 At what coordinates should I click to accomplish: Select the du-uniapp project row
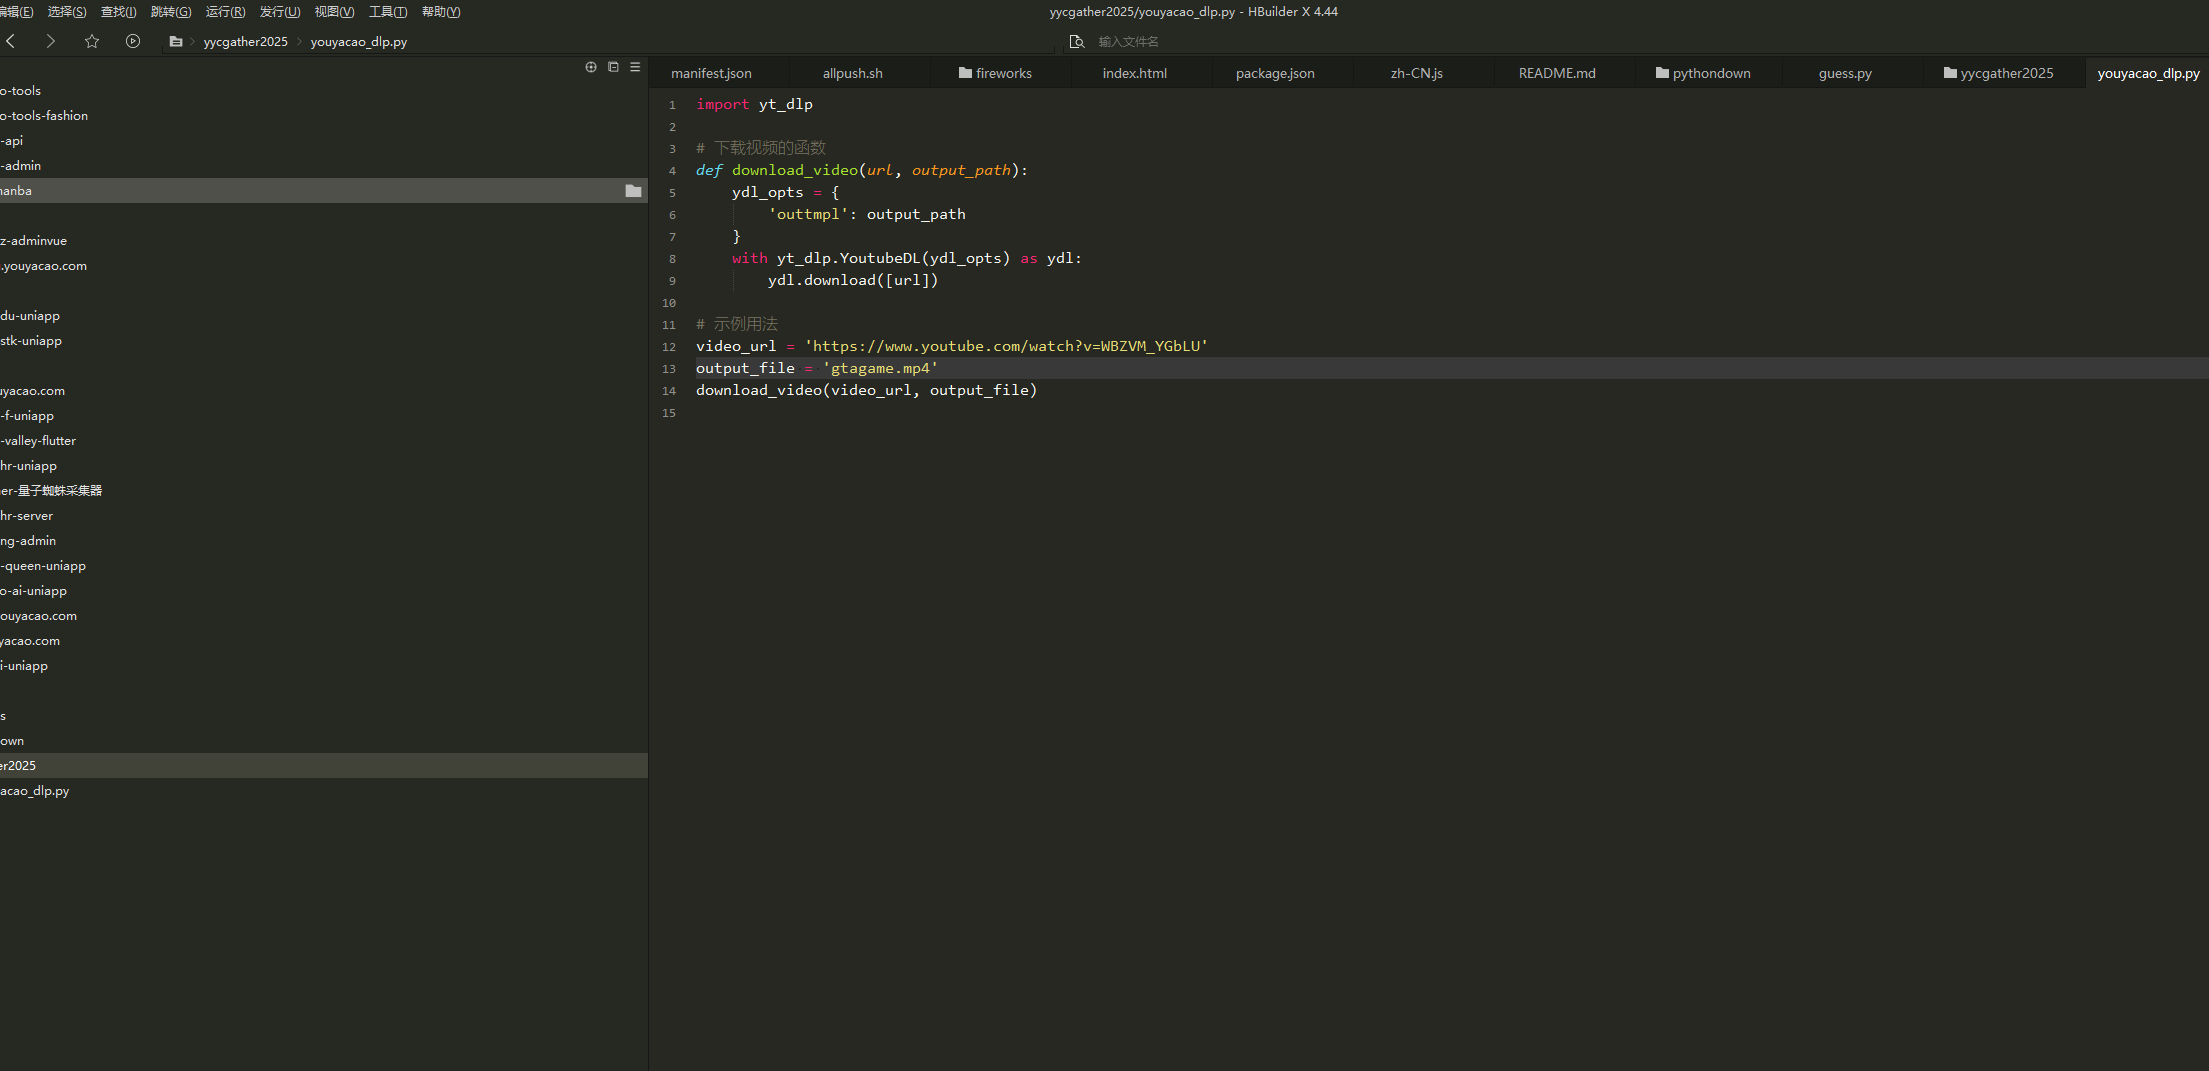[x=324, y=316]
